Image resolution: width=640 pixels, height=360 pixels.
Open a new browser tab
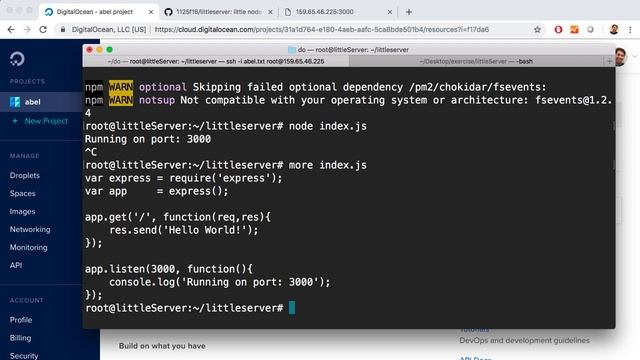pyautogui.click(x=409, y=12)
